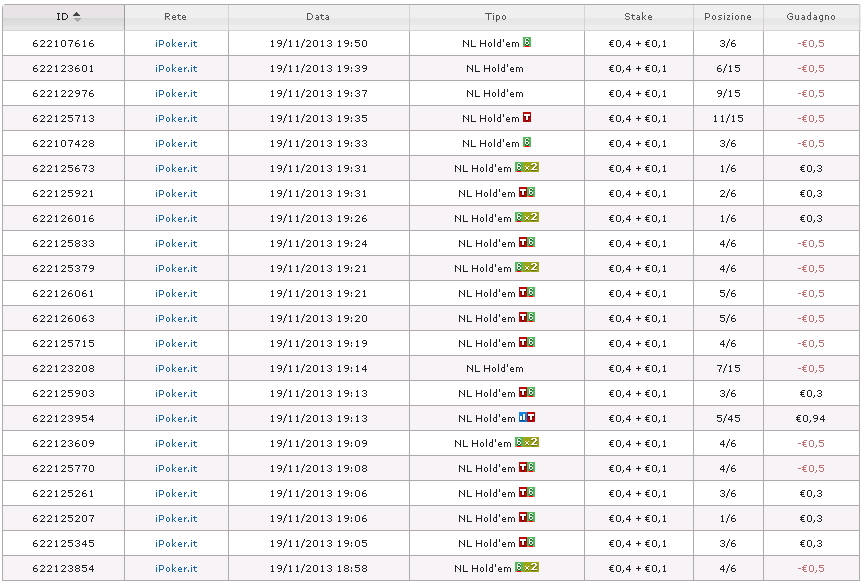The height and width of the screenshot is (581, 861).
Task: Click the Stake column header
Action: click(638, 17)
